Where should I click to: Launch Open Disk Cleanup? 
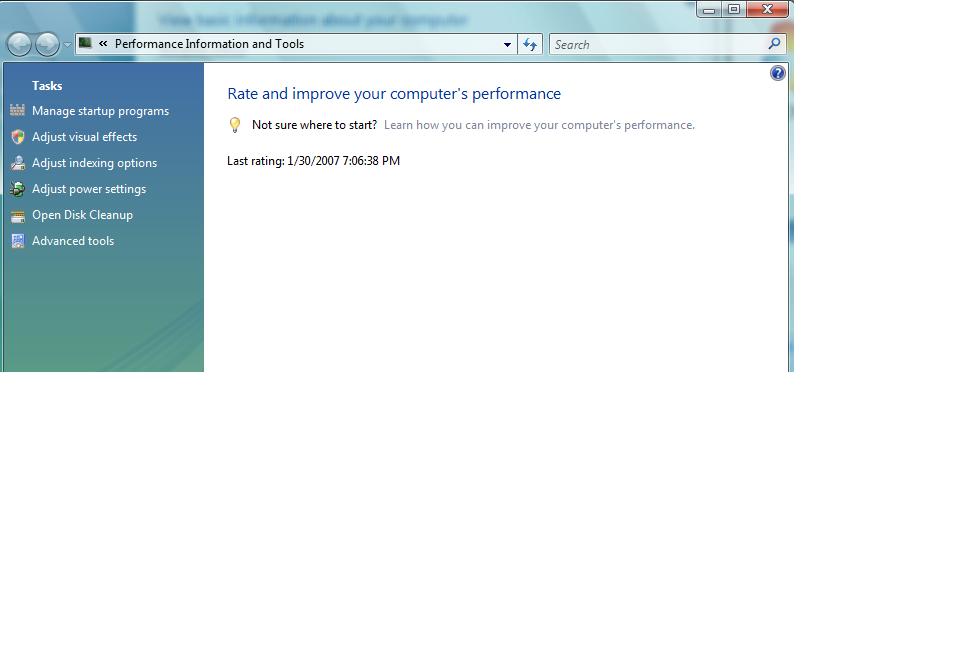(x=82, y=215)
